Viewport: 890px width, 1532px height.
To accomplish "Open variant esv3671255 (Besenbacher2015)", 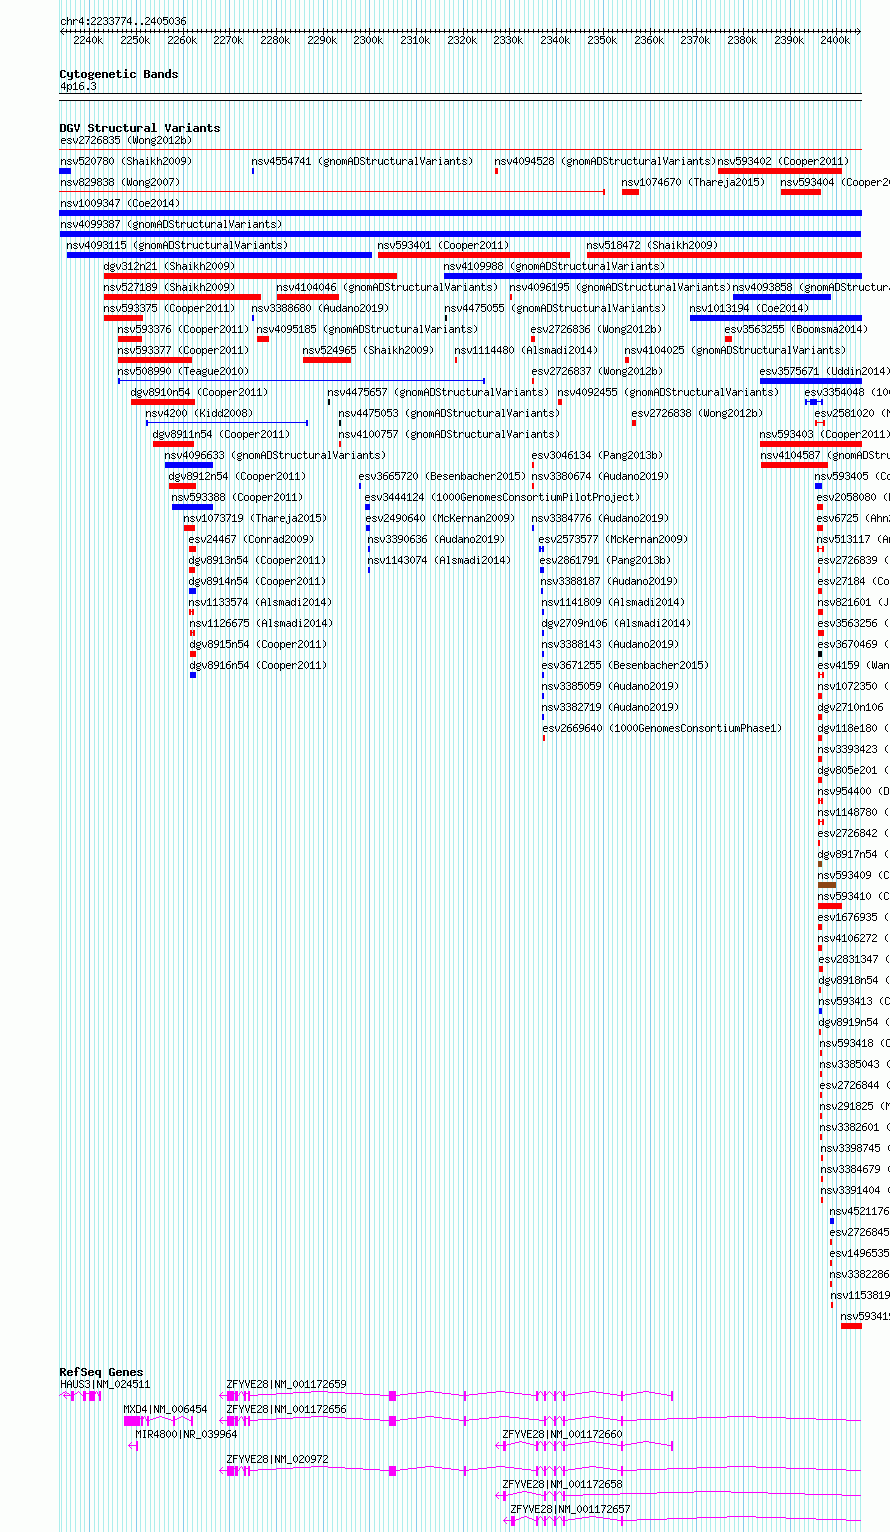I will pos(625,665).
